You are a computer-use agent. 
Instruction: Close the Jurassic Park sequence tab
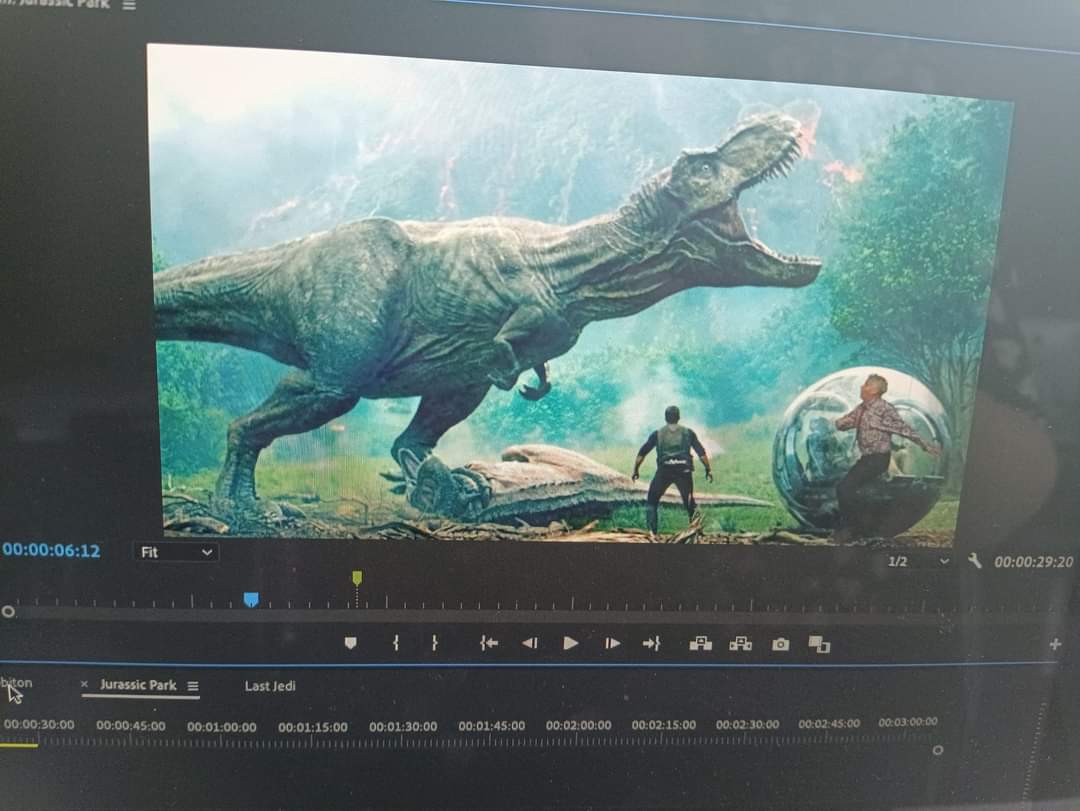coord(84,684)
